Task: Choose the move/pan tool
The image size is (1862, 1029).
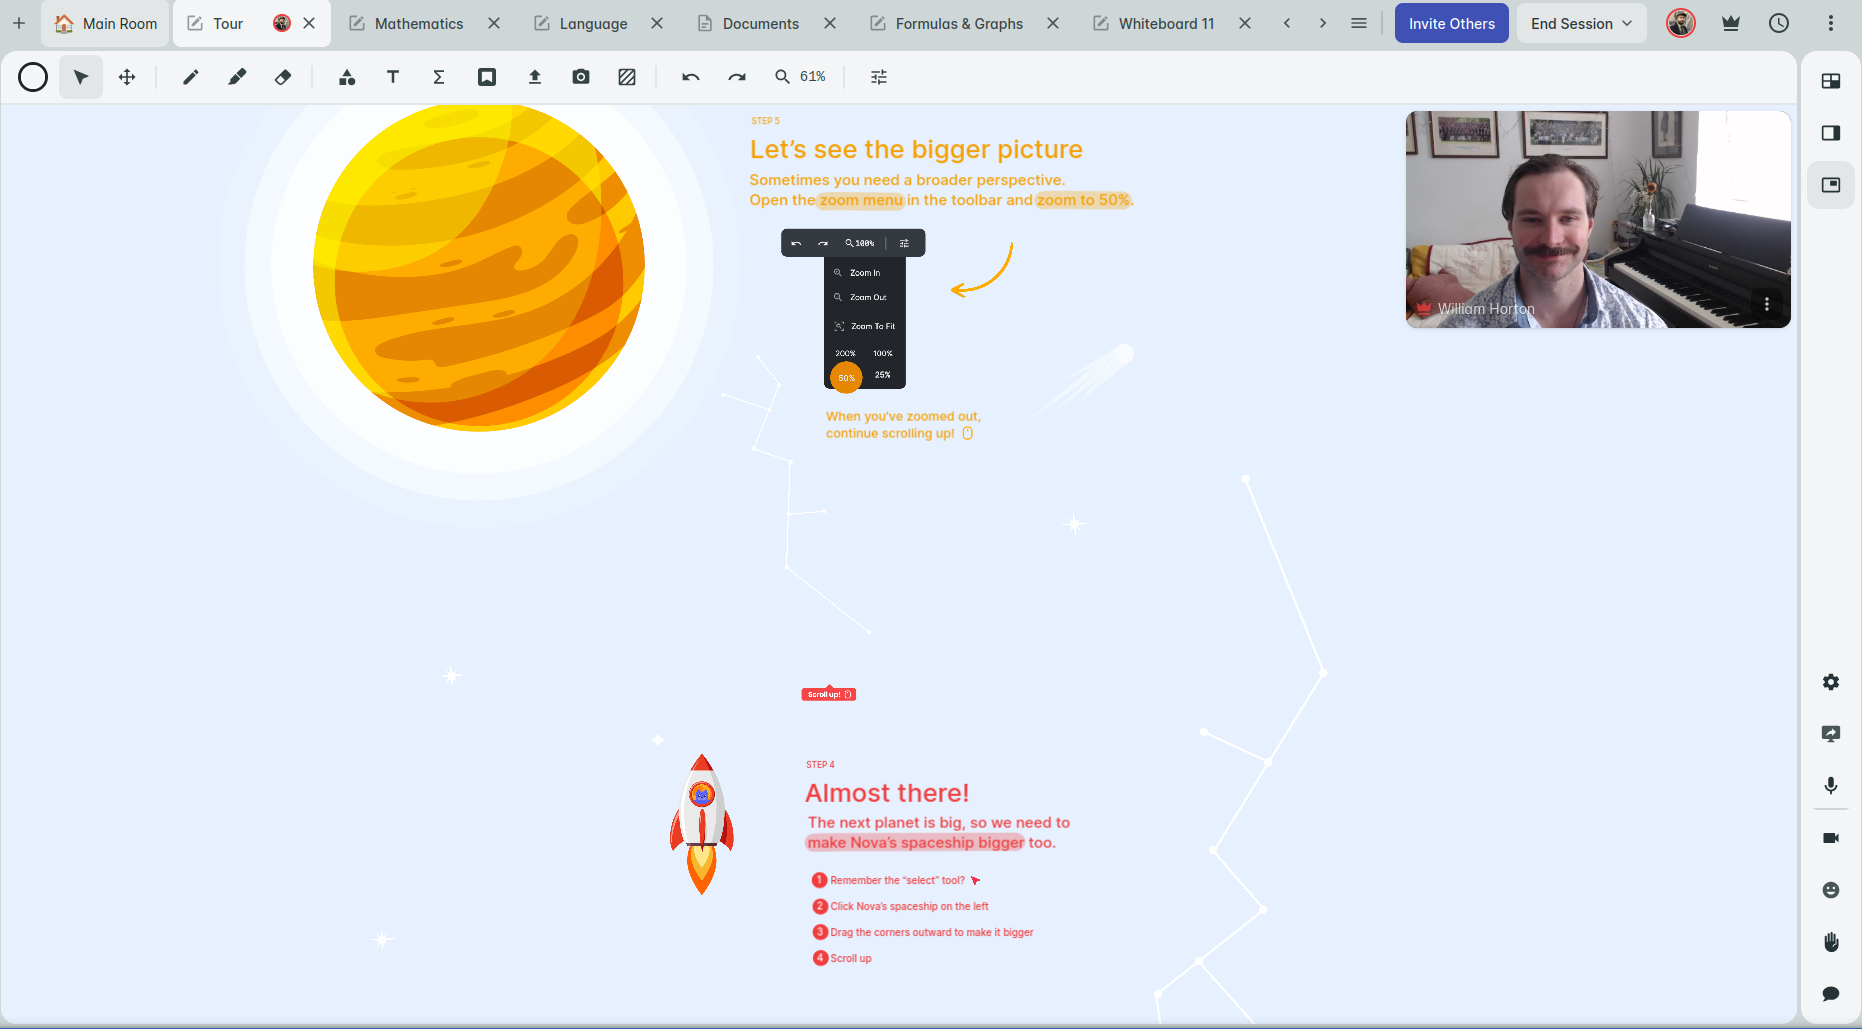Action: pyautogui.click(x=127, y=77)
